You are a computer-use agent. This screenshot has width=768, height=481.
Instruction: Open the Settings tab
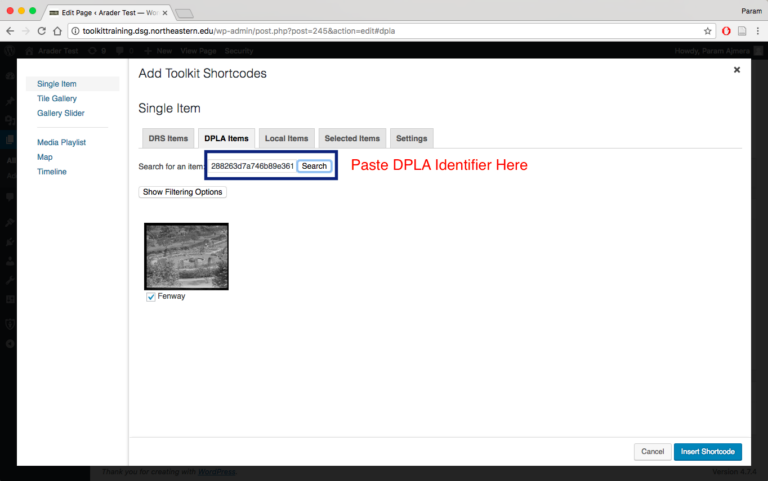pos(411,138)
